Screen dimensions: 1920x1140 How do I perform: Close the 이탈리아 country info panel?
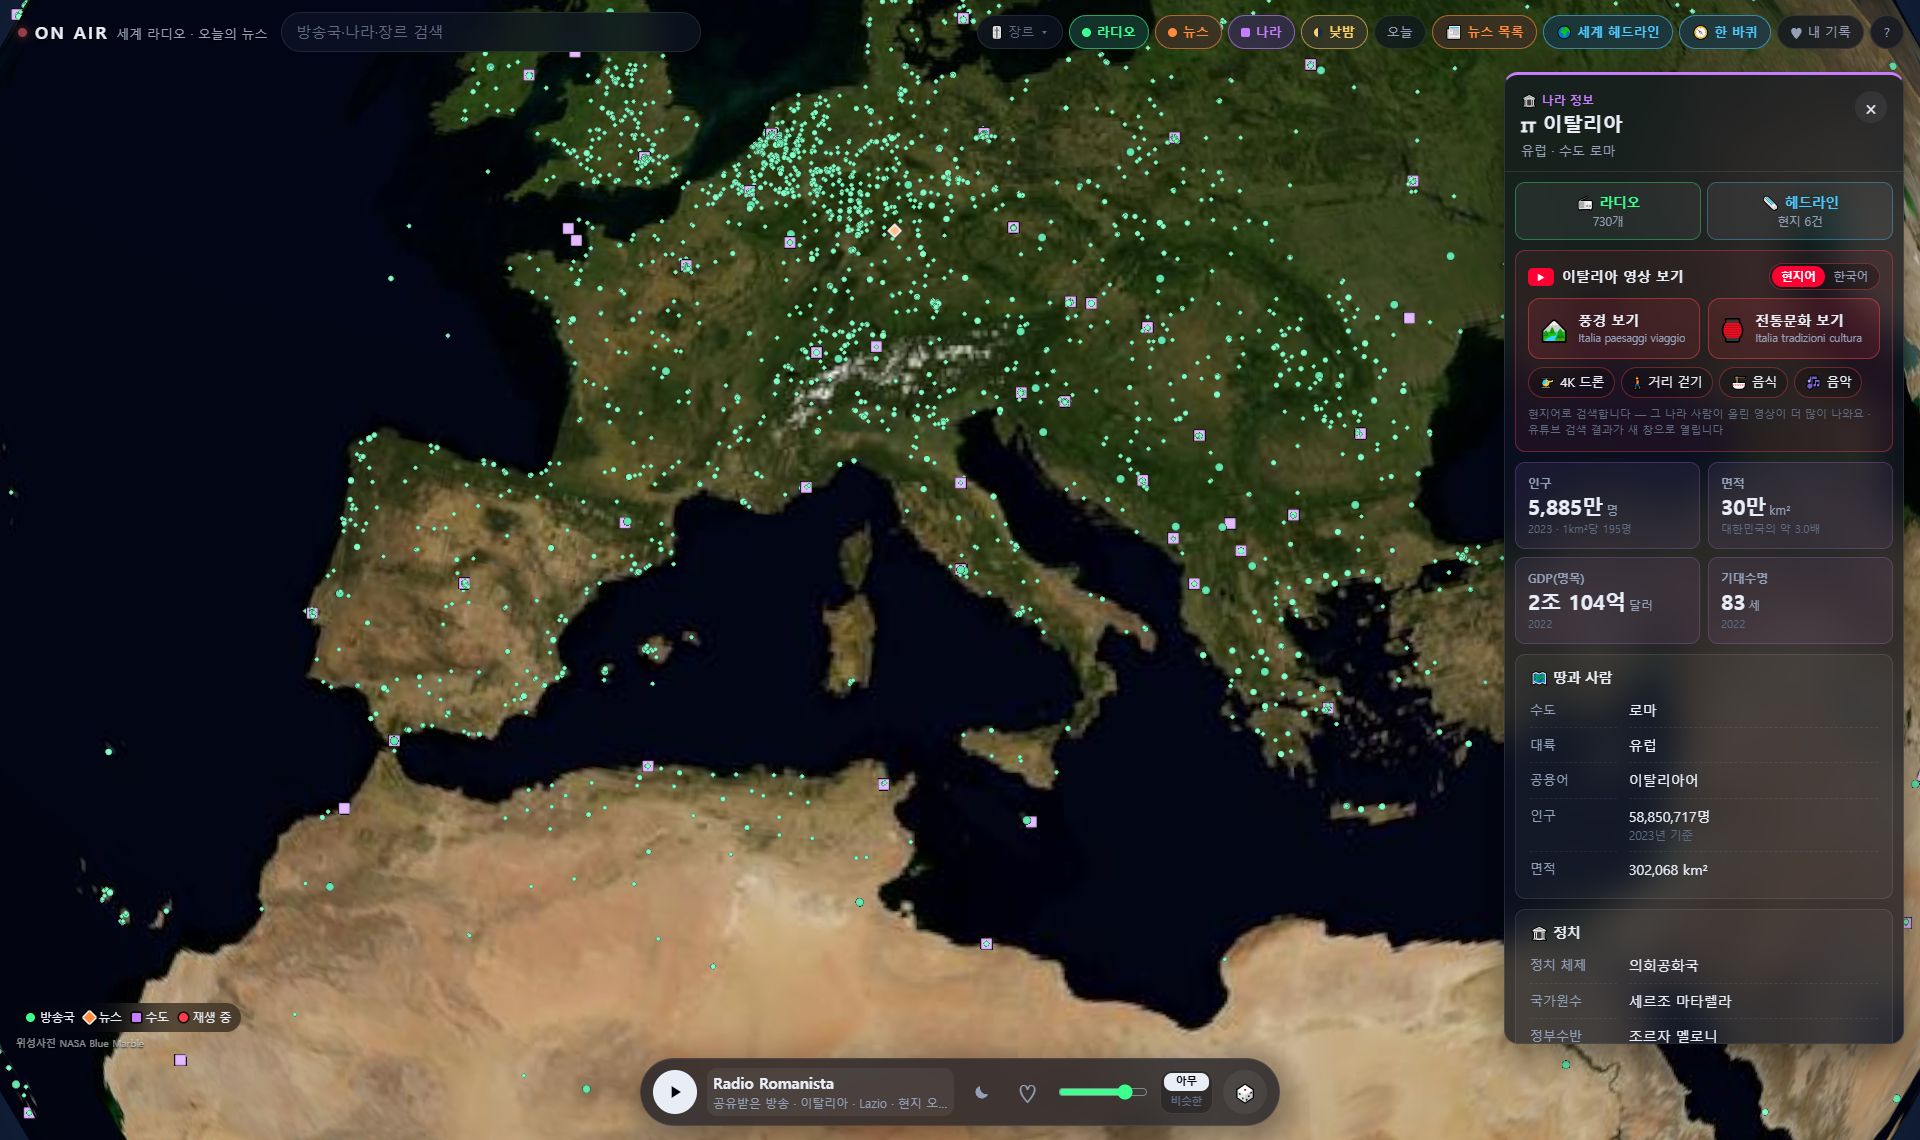pos(1871,109)
